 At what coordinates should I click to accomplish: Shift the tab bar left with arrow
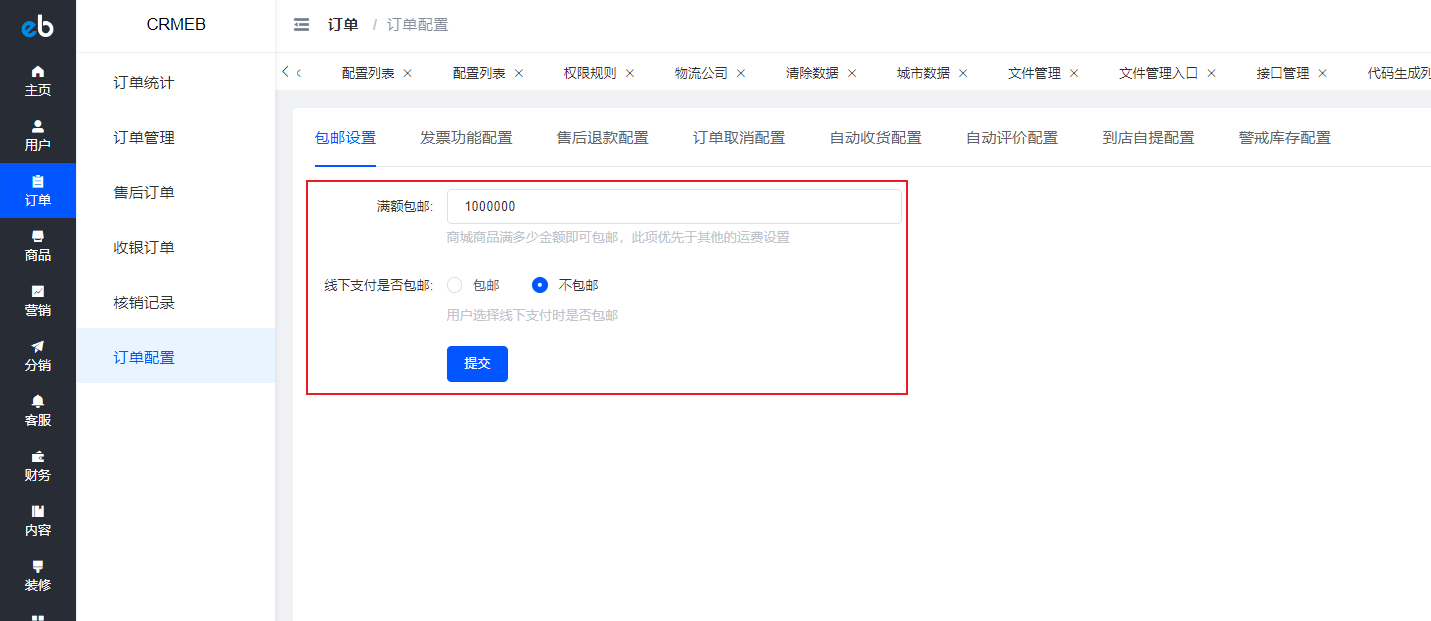(x=286, y=72)
